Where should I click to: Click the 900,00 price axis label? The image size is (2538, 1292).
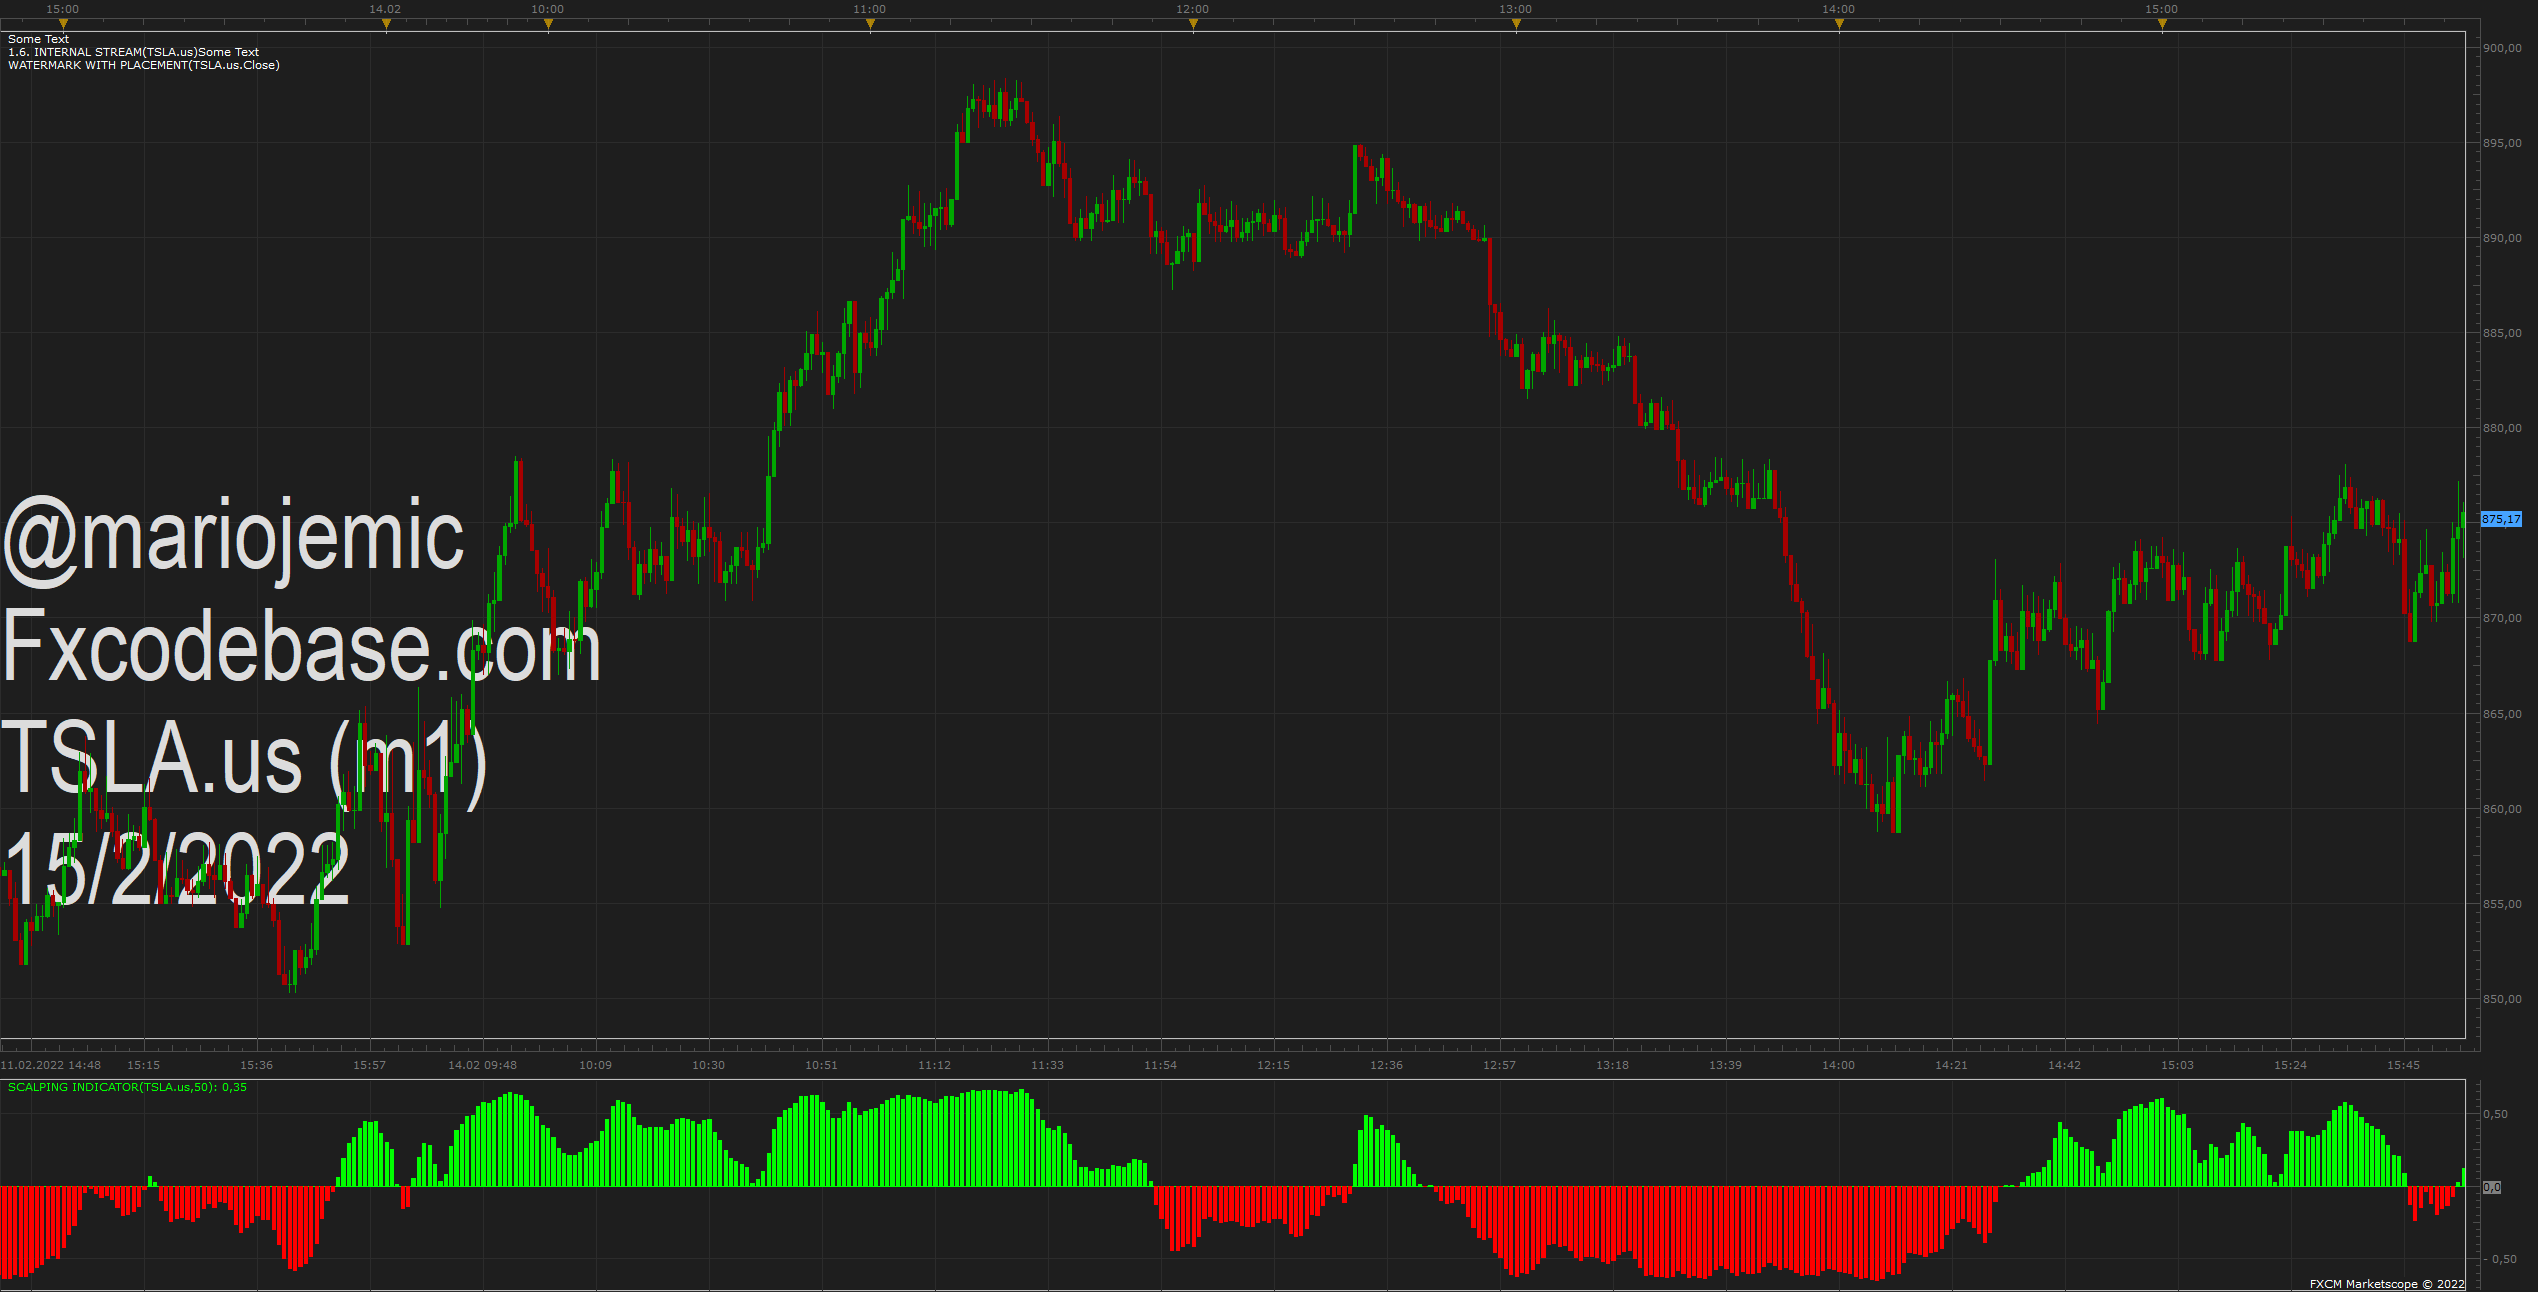point(2502,48)
